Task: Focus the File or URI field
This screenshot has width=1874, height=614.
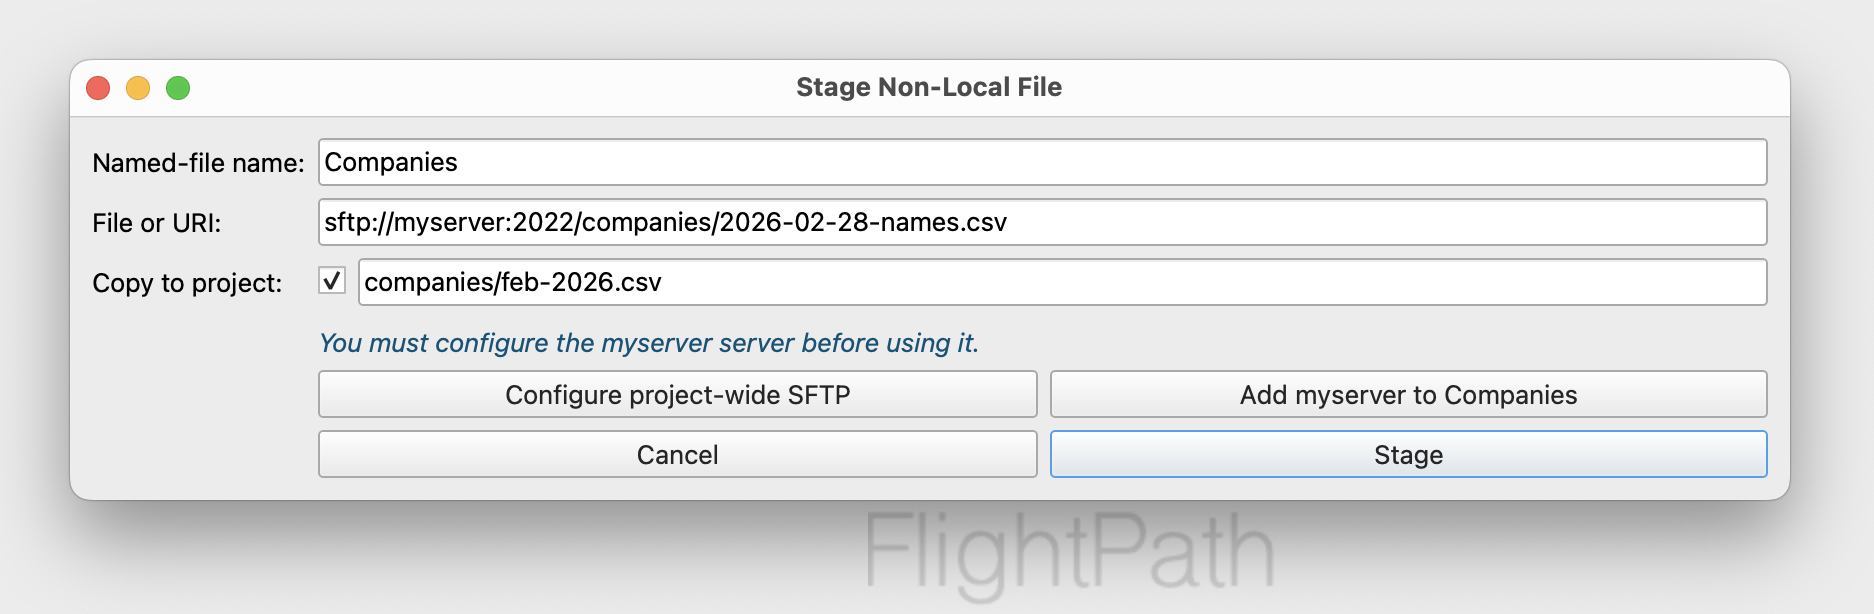Action: [1042, 222]
